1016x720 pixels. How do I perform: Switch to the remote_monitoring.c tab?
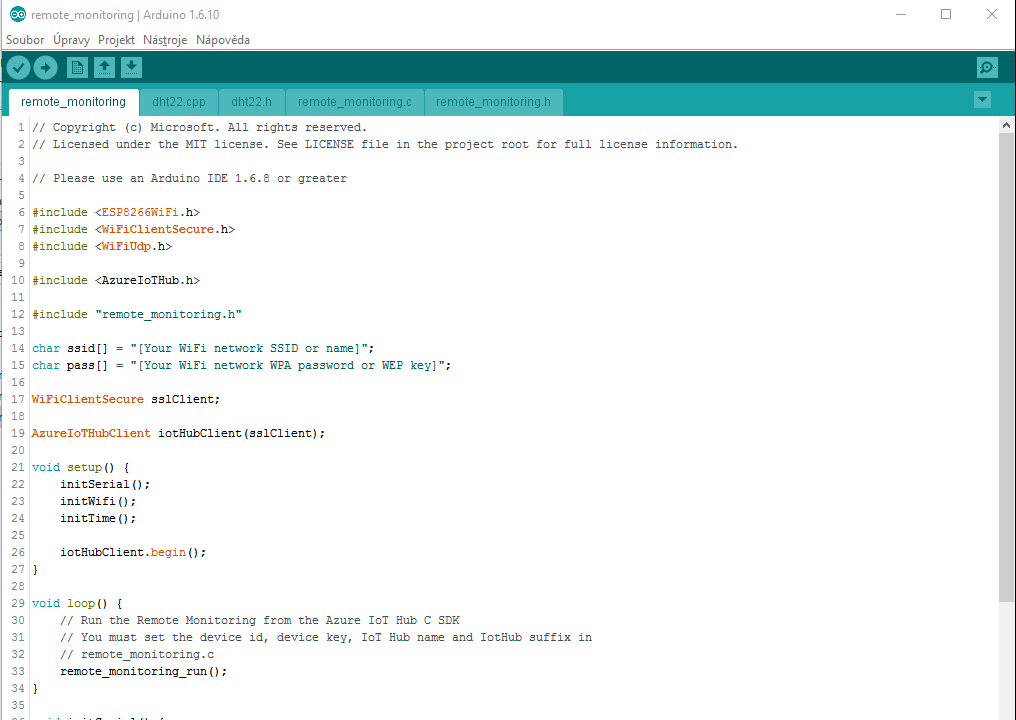coord(355,102)
